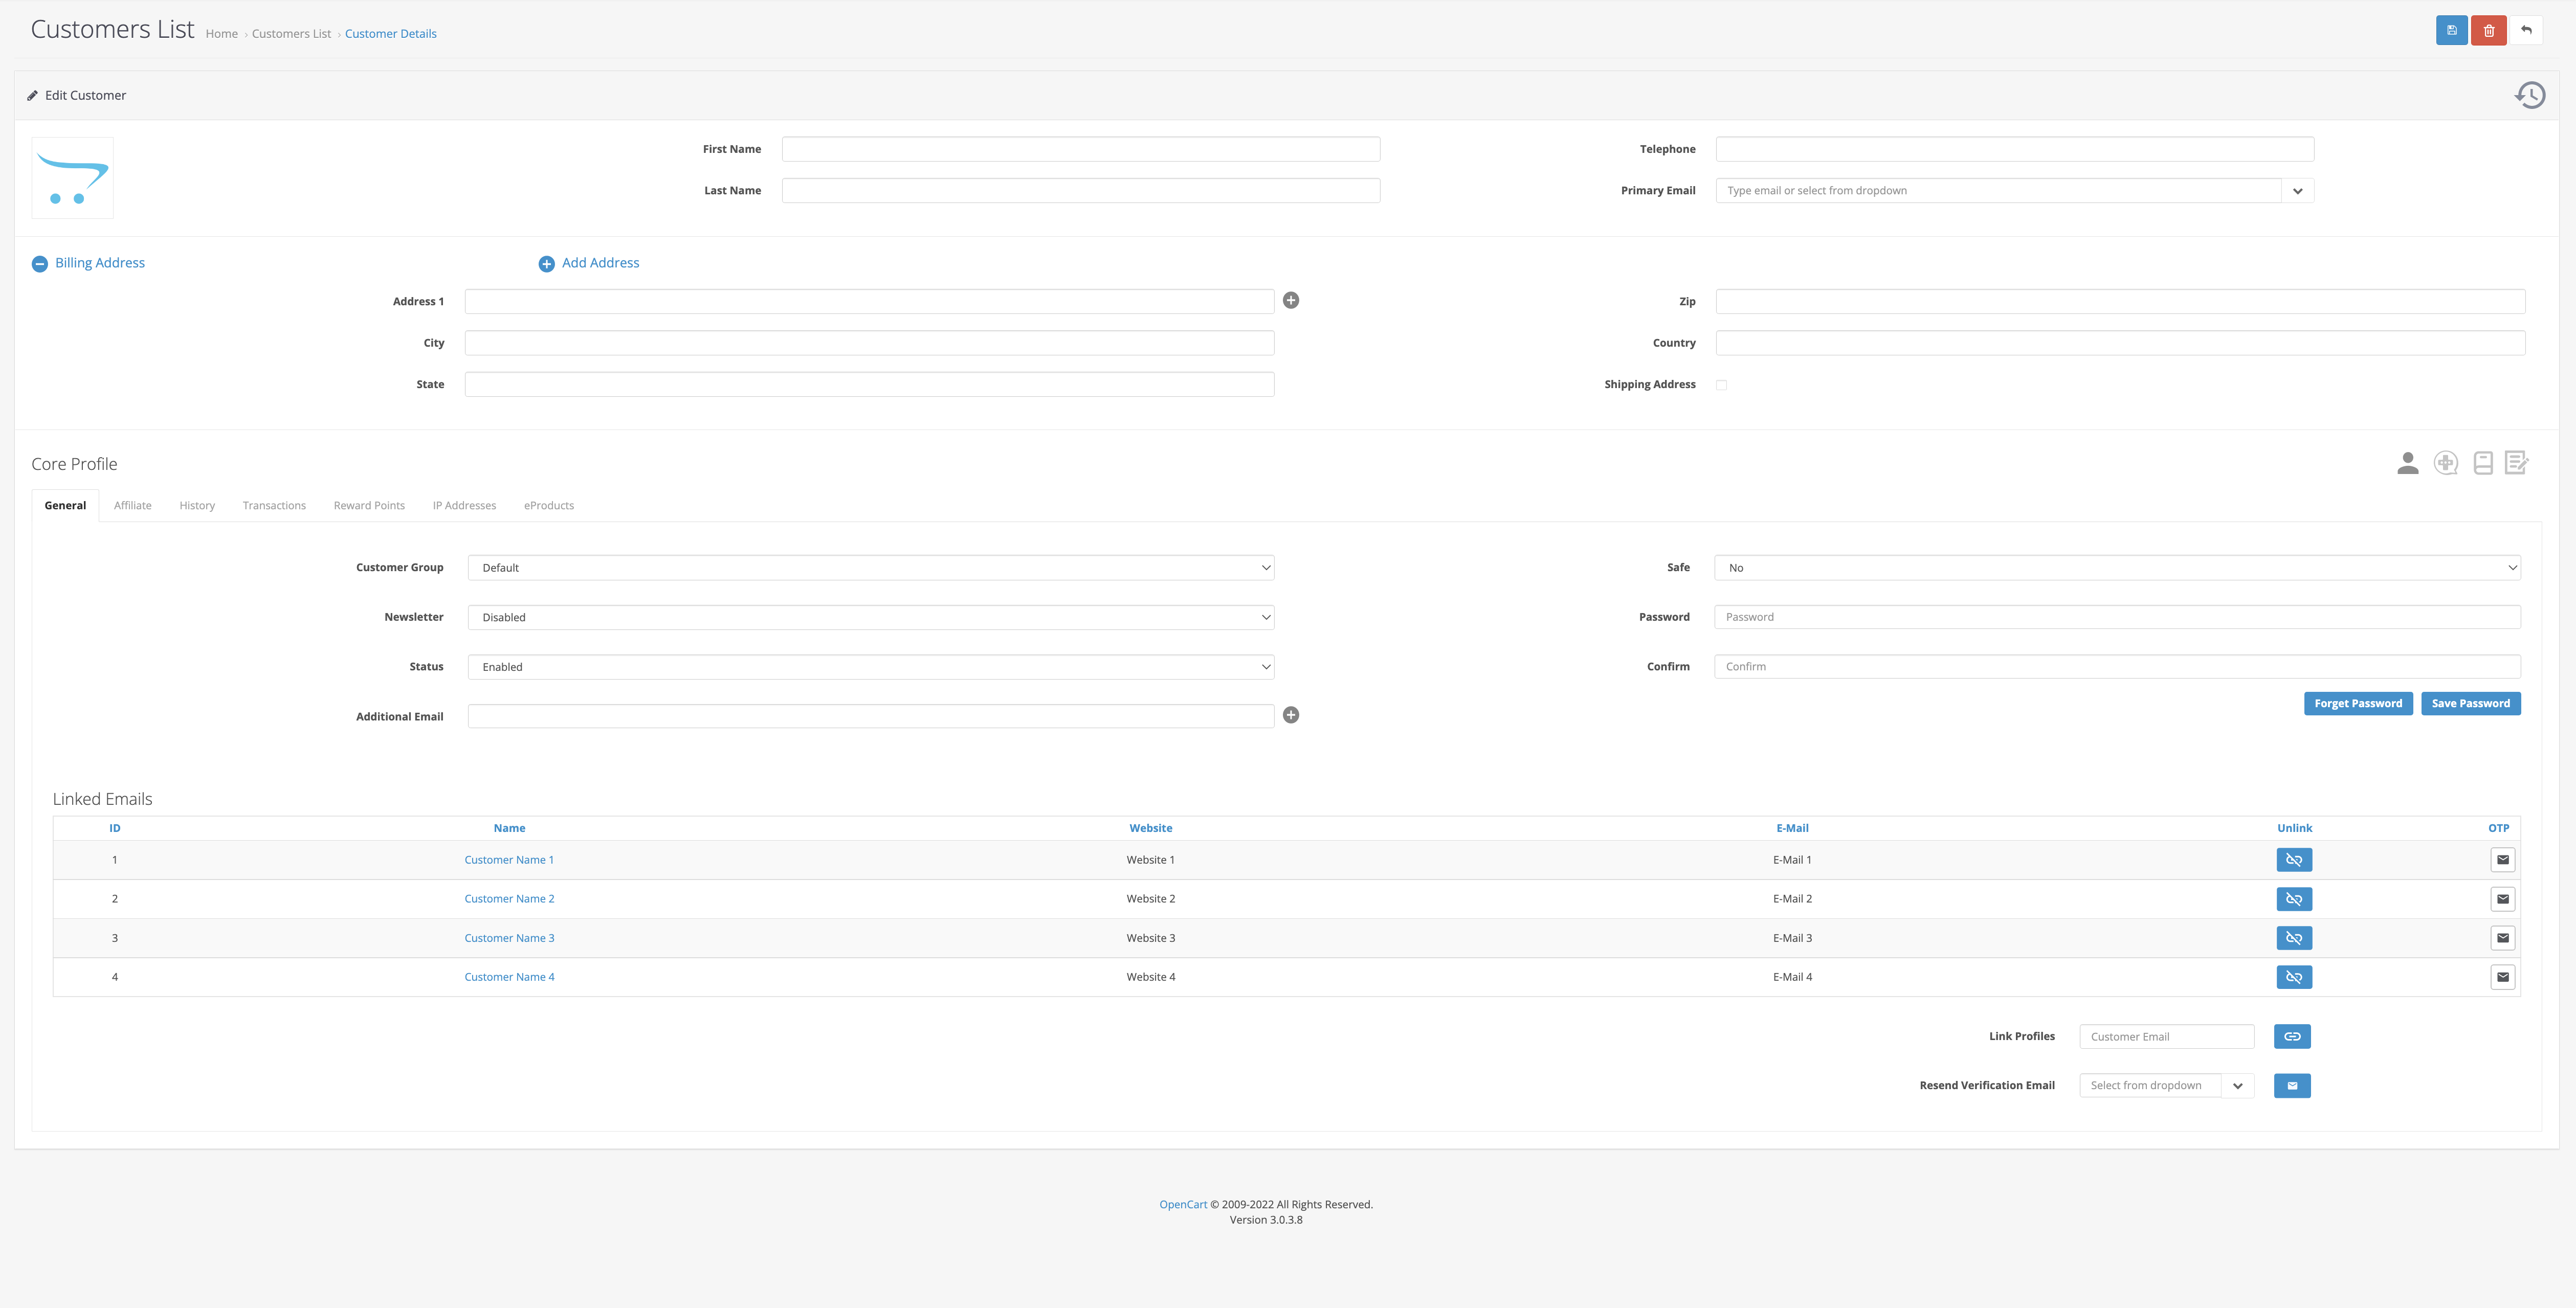Viewport: 2576px width, 1308px height.
Task: Open the Safe dropdown
Action: [x=2116, y=568]
